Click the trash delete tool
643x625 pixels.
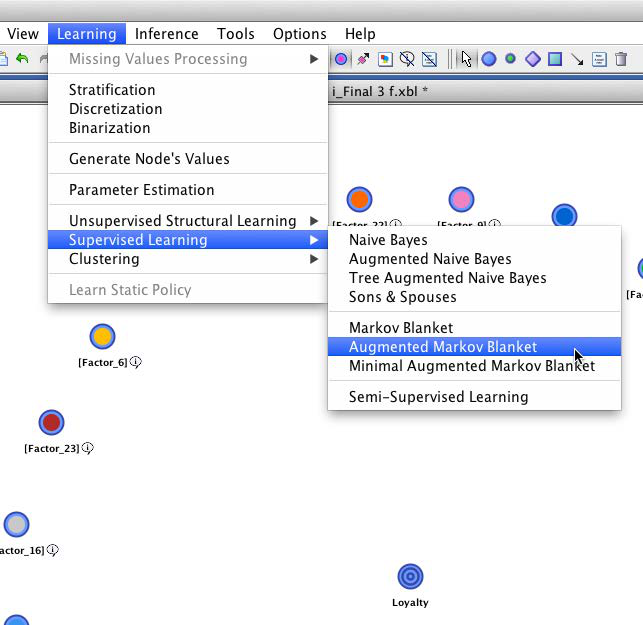pyautogui.click(x=621, y=59)
